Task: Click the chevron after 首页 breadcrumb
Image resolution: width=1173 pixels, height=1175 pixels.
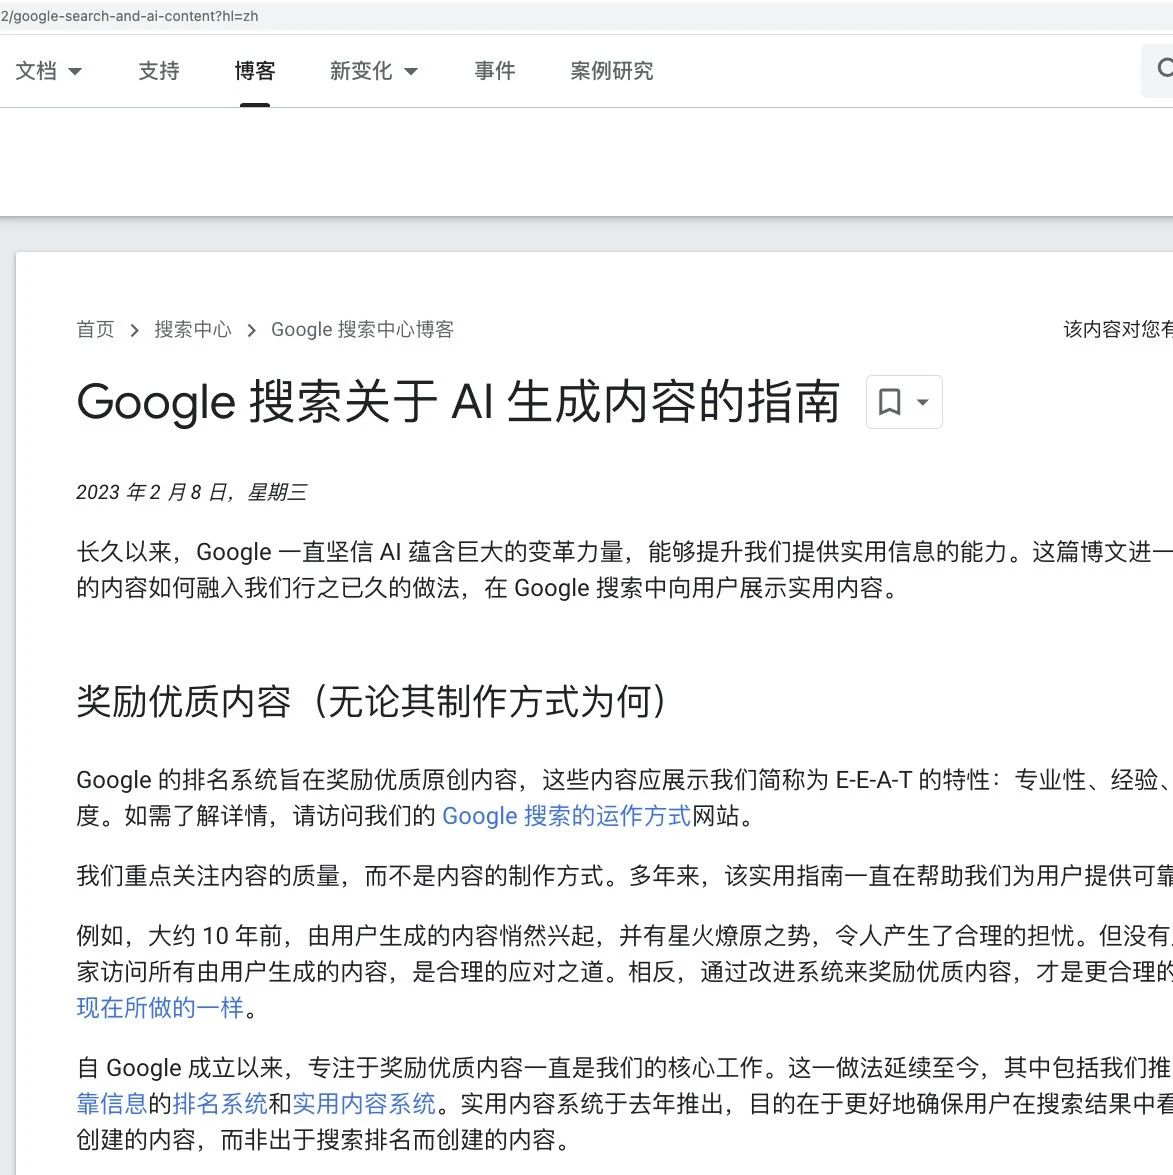Action: click(134, 330)
